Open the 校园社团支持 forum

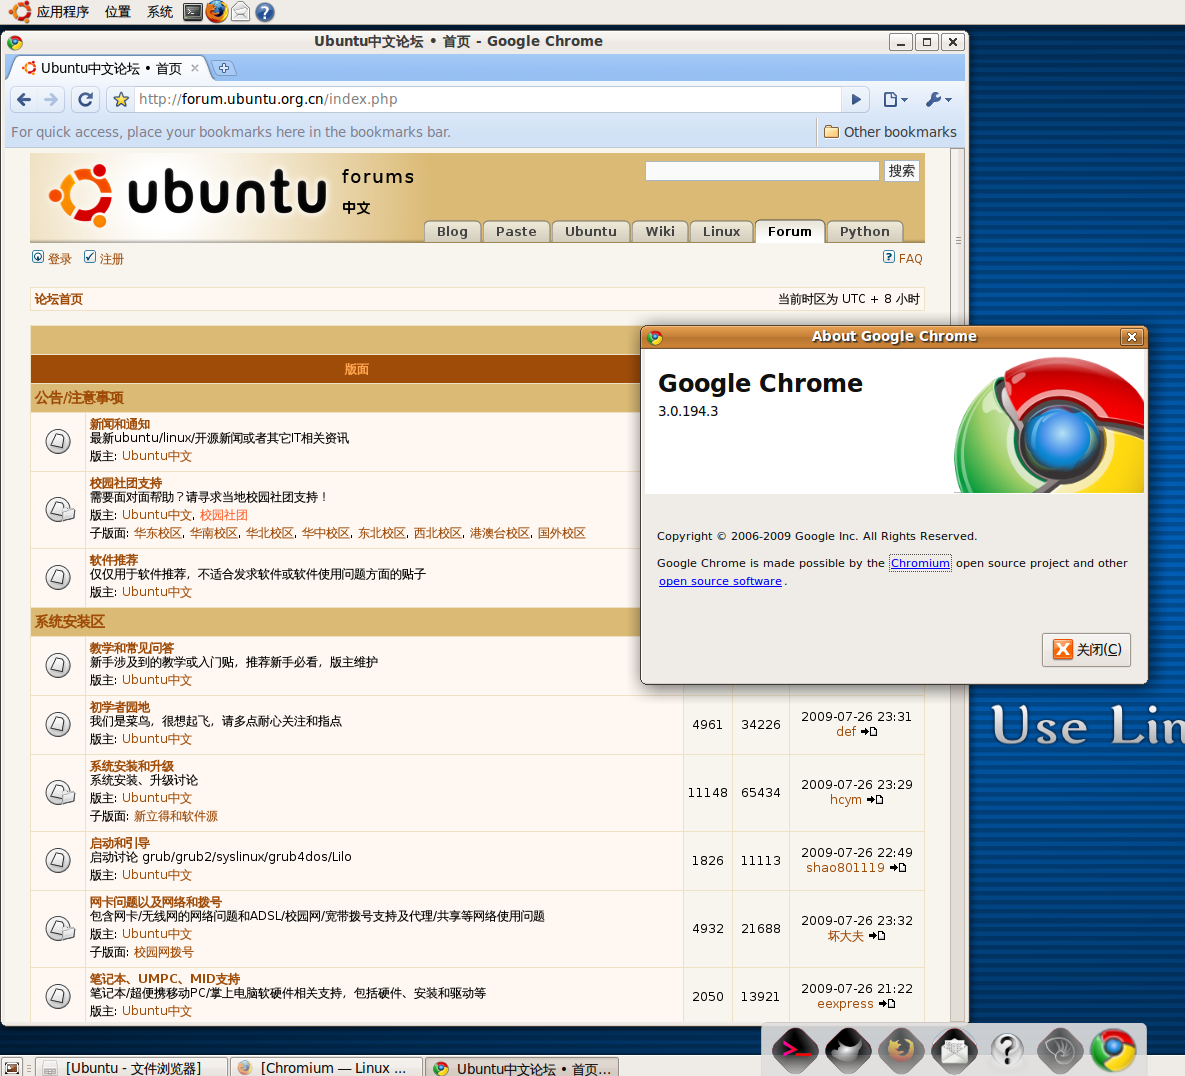(125, 483)
